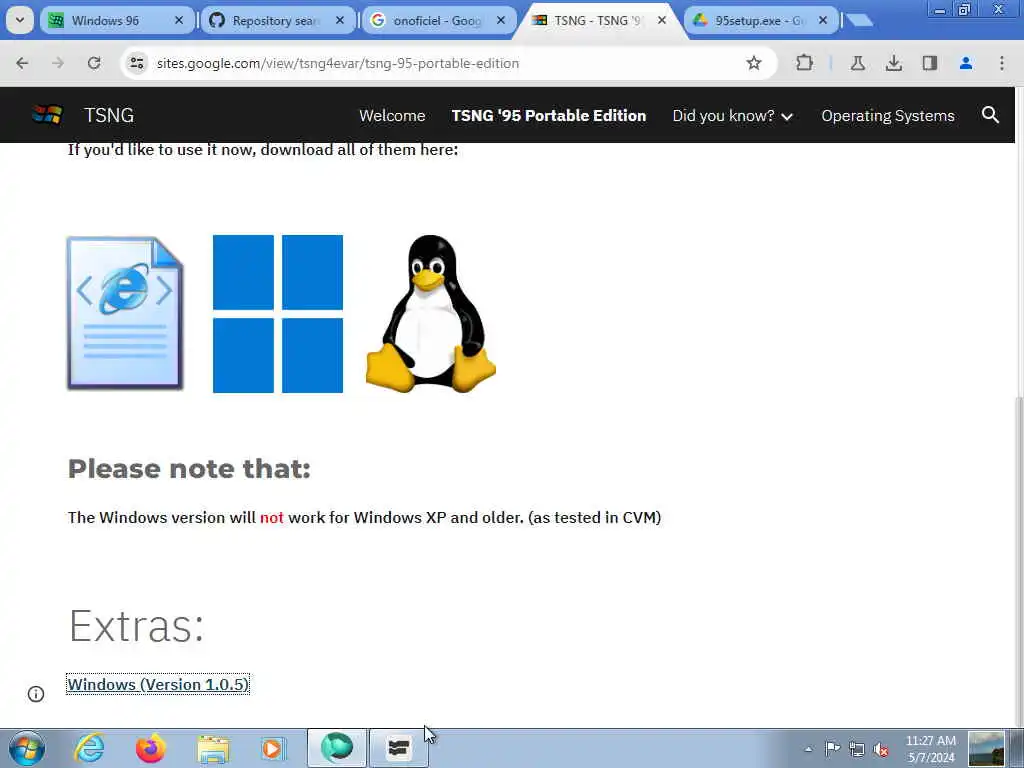Open the Chrome downloads icon
1024x768 pixels.
[893, 63]
